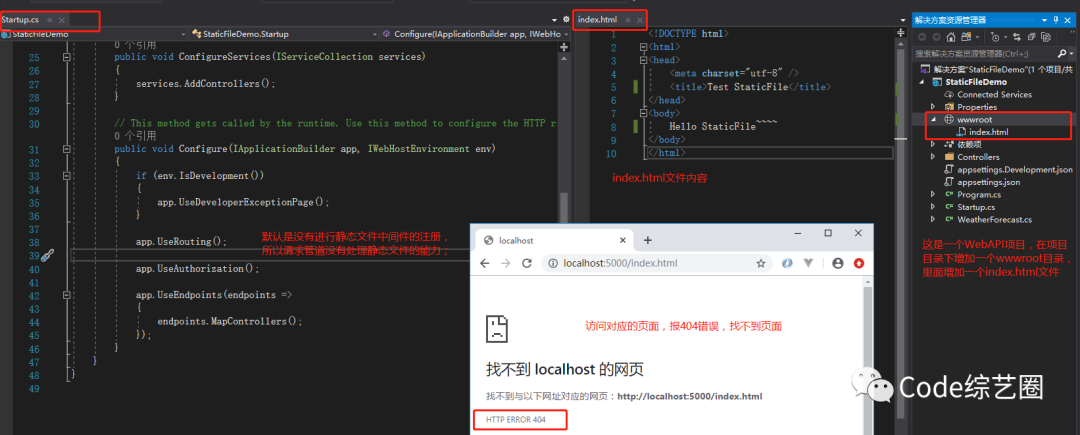Click Solution Explorer back navigation icon
Image resolution: width=1080 pixels, height=435 pixels.
pos(921,37)
